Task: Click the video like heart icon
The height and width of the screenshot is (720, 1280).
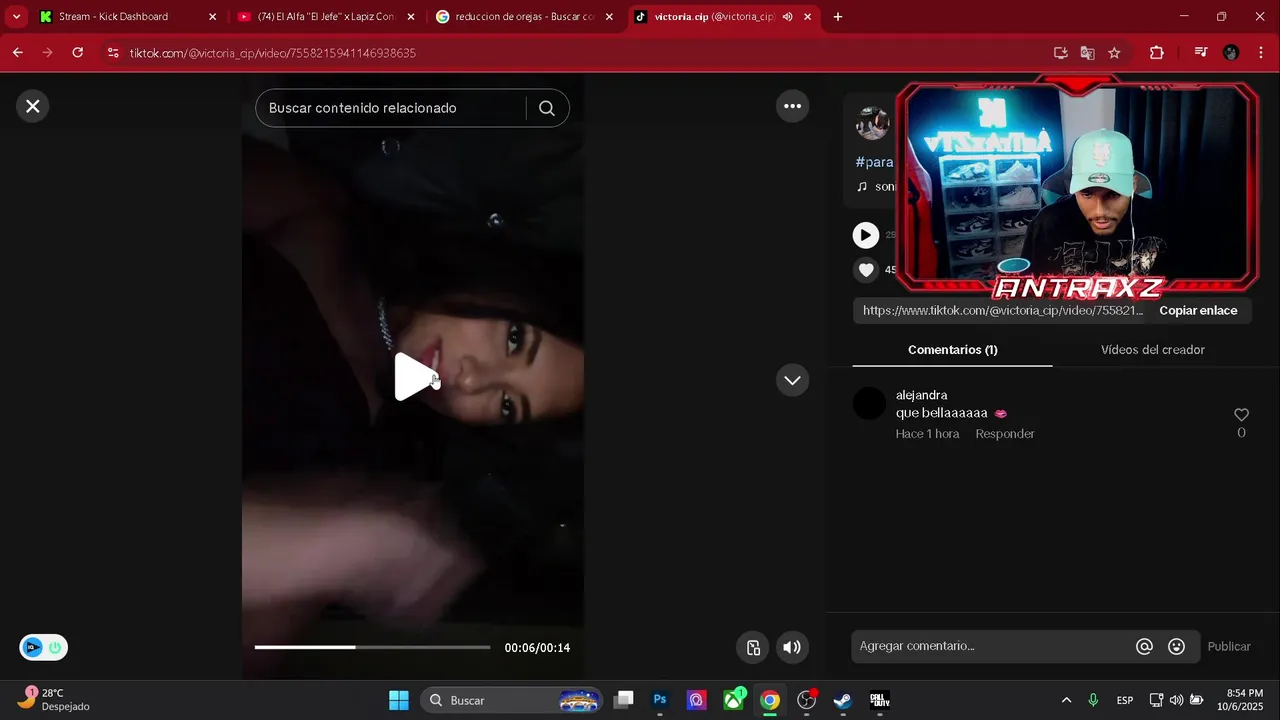Action: click(x=866, y=270)
